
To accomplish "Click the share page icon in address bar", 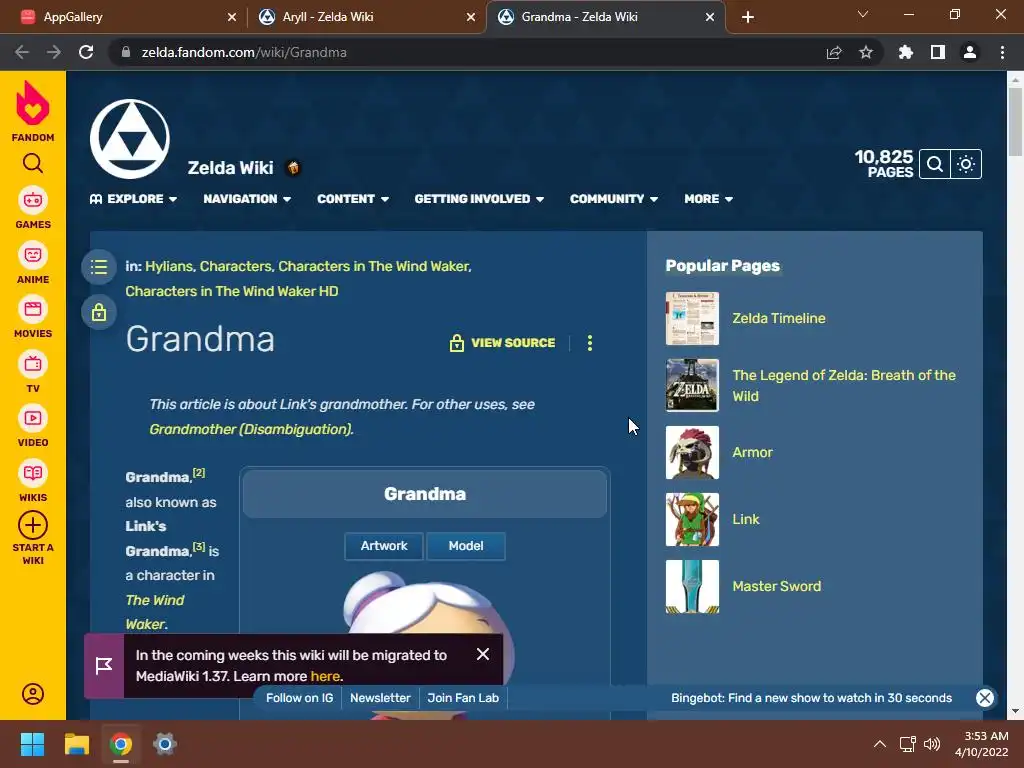I will (x=834, y=52).
